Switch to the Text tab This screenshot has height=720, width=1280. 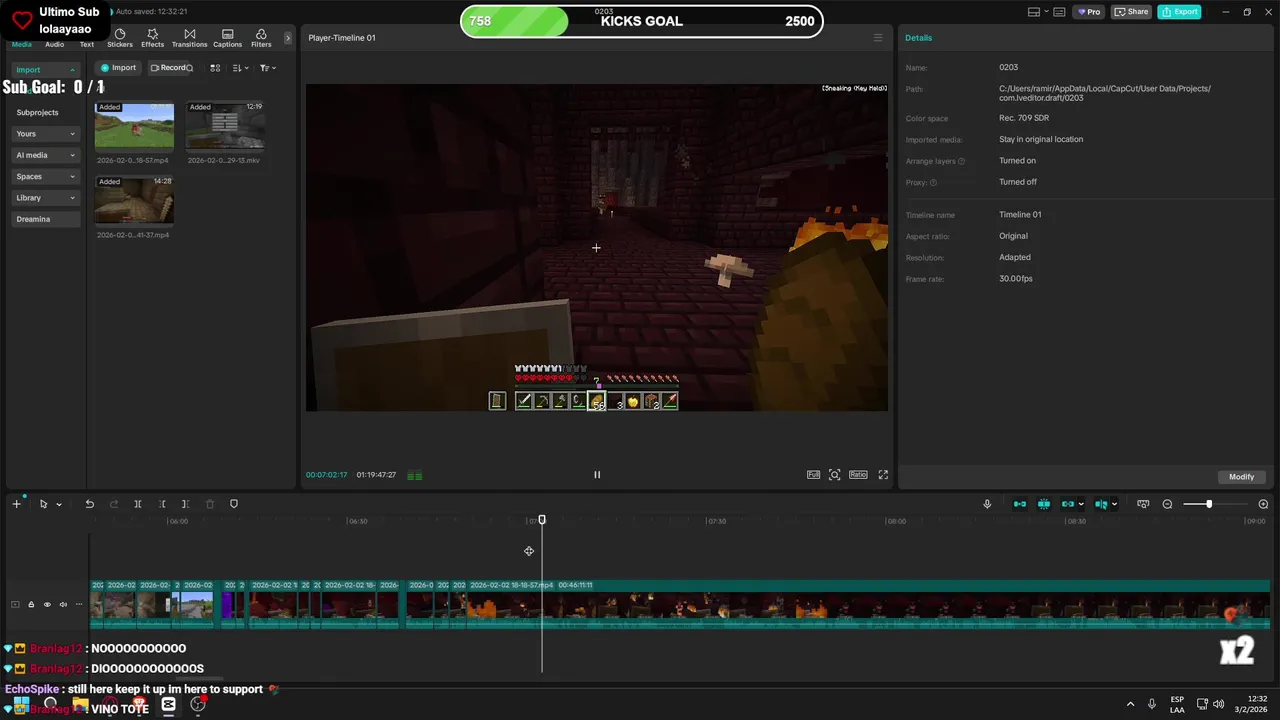pyautogui.click(x=87, y=44)
